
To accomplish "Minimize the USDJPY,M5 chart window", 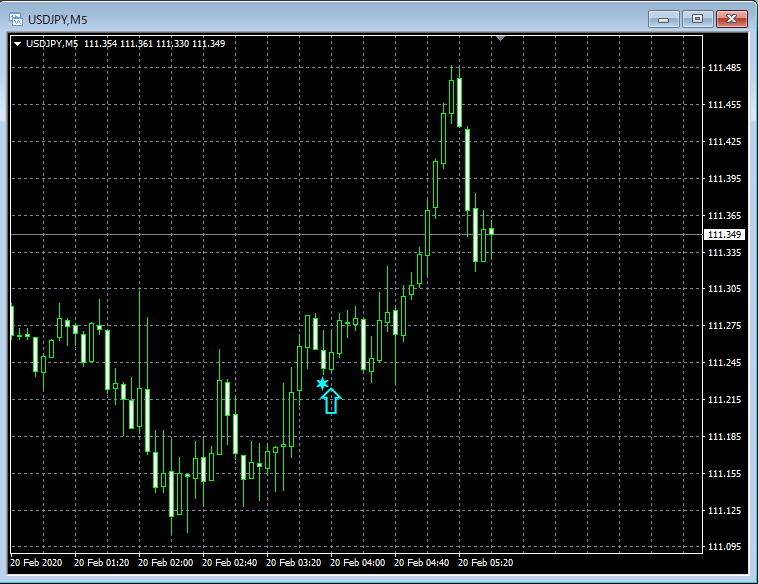I will 664,19.
